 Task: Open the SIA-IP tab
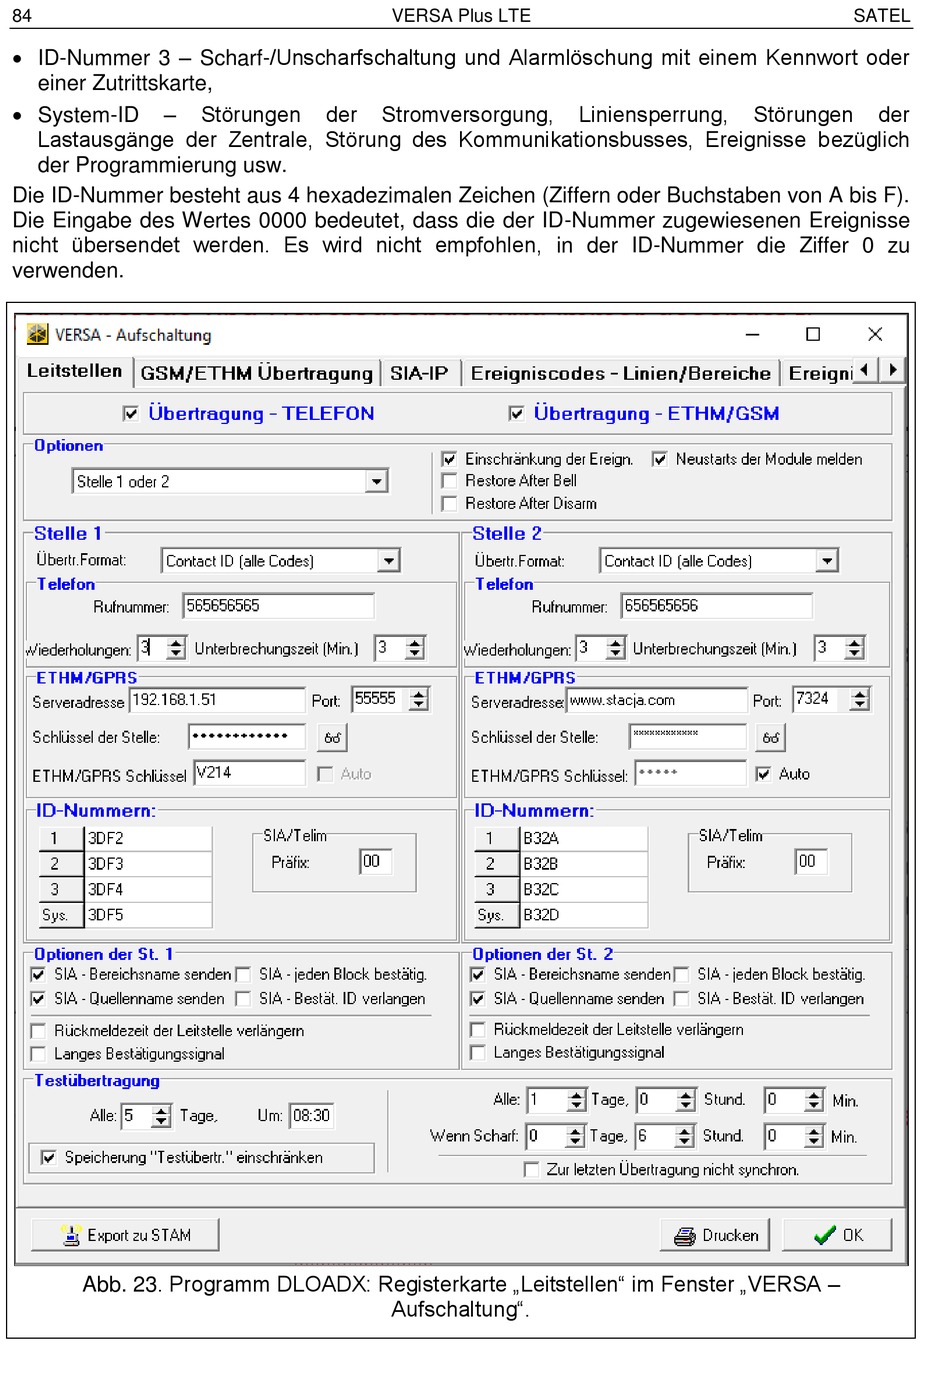click(419, 373)
